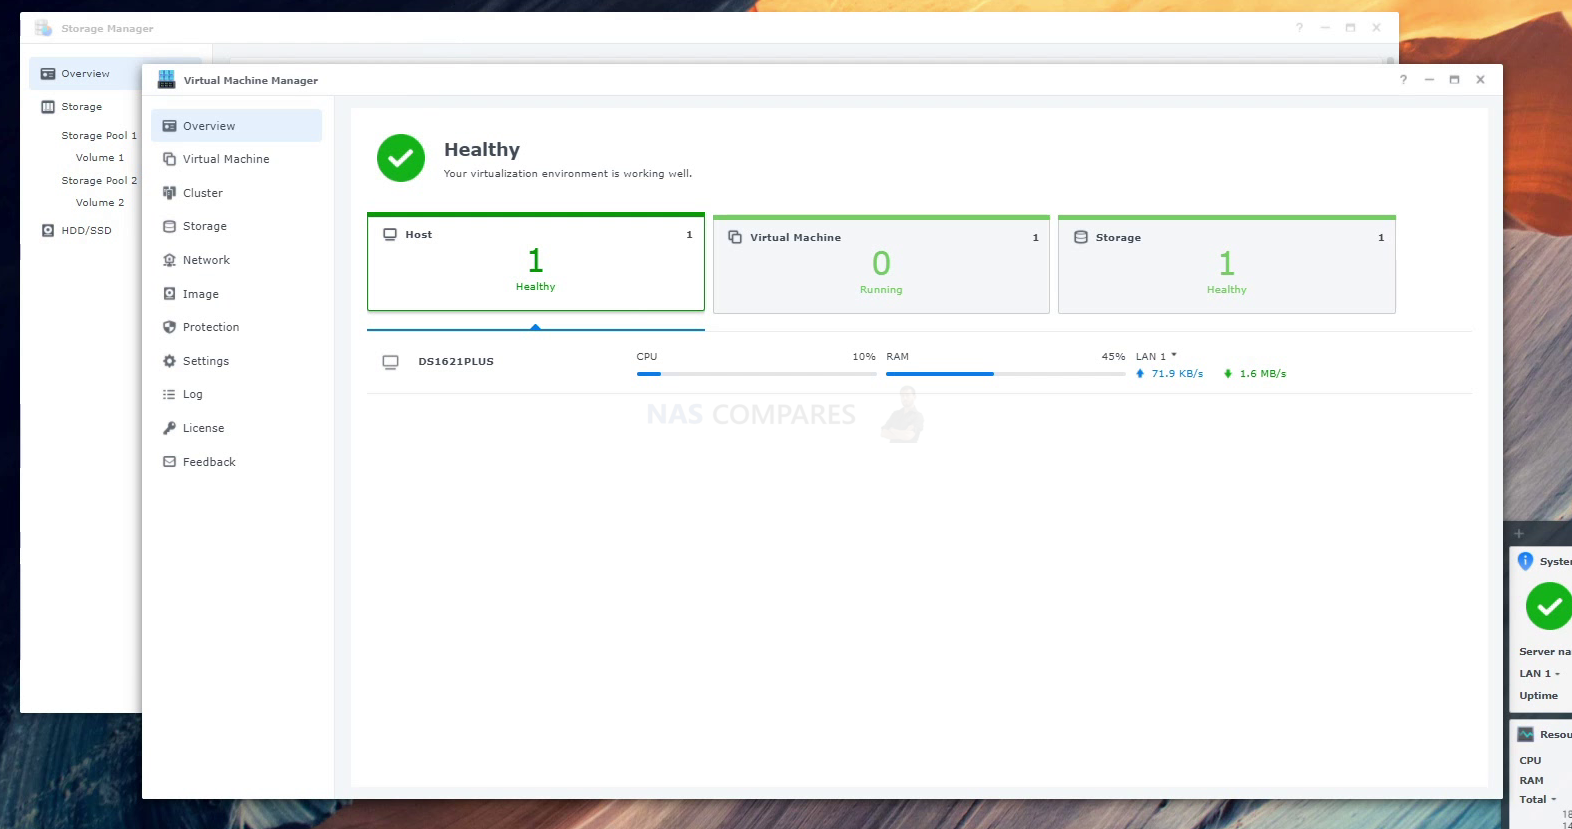Open the Log page
The width and height of the screenshot is (1572, 829).
[236, 394]
